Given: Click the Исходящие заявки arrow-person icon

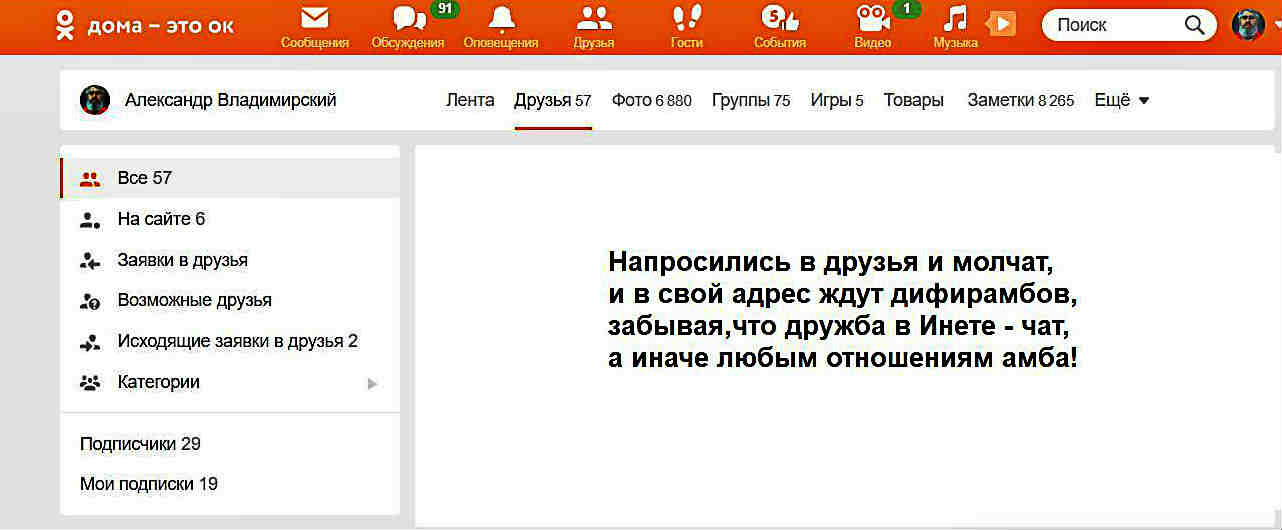Looking at the screenshot, I should click(x=90, y=342).
